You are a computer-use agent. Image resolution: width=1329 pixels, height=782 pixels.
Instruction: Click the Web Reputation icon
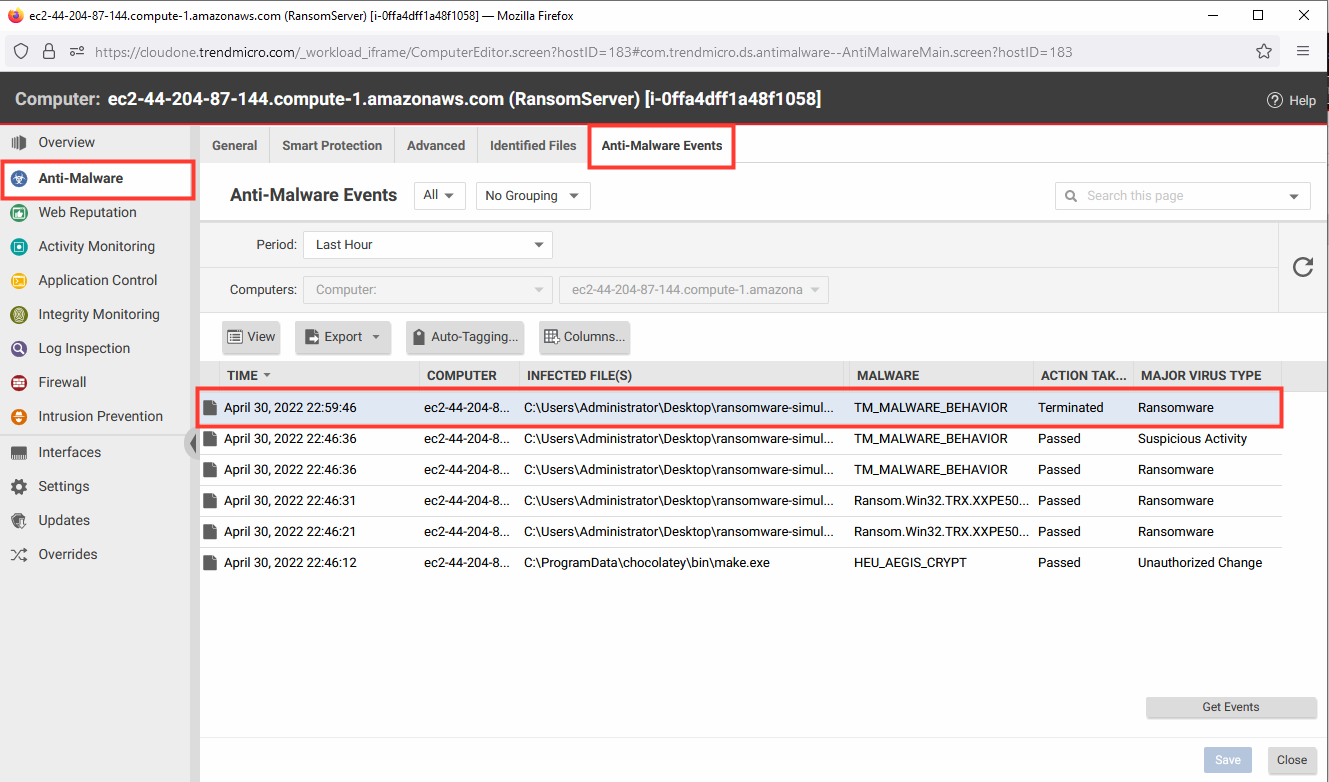click(19, 213)
